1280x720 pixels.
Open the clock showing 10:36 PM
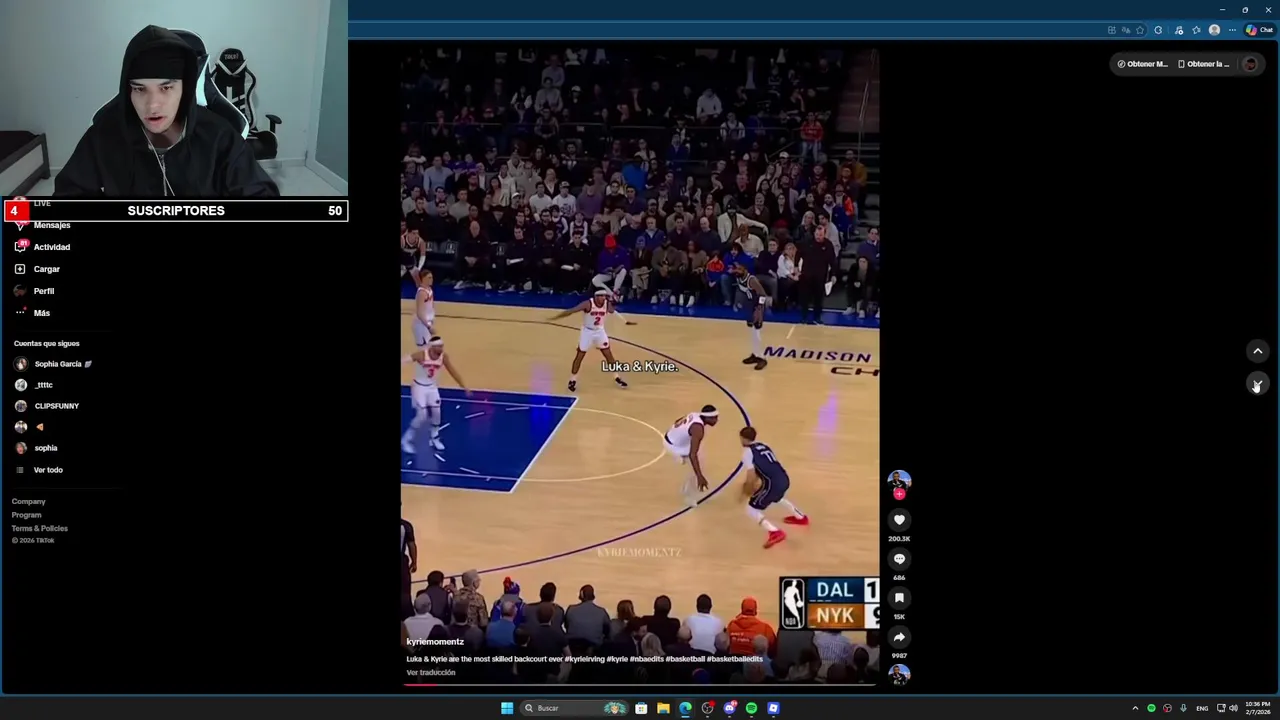(1258, 708)
